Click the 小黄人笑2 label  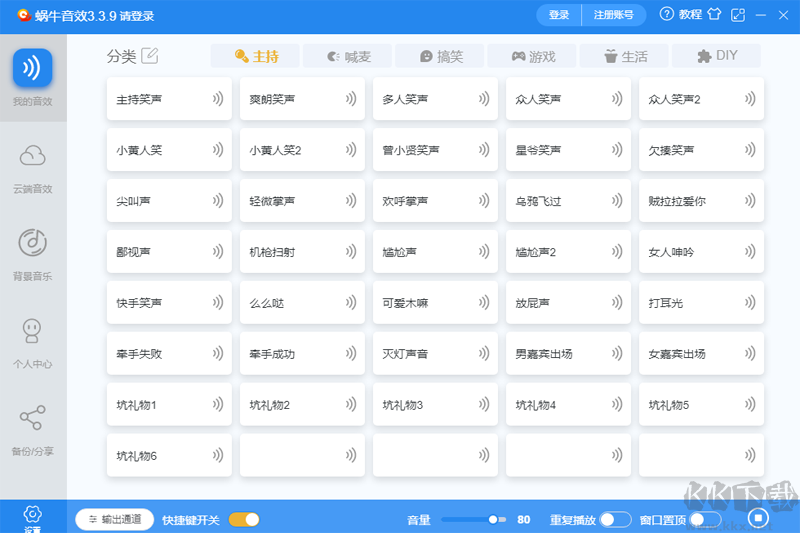(276, 150)
